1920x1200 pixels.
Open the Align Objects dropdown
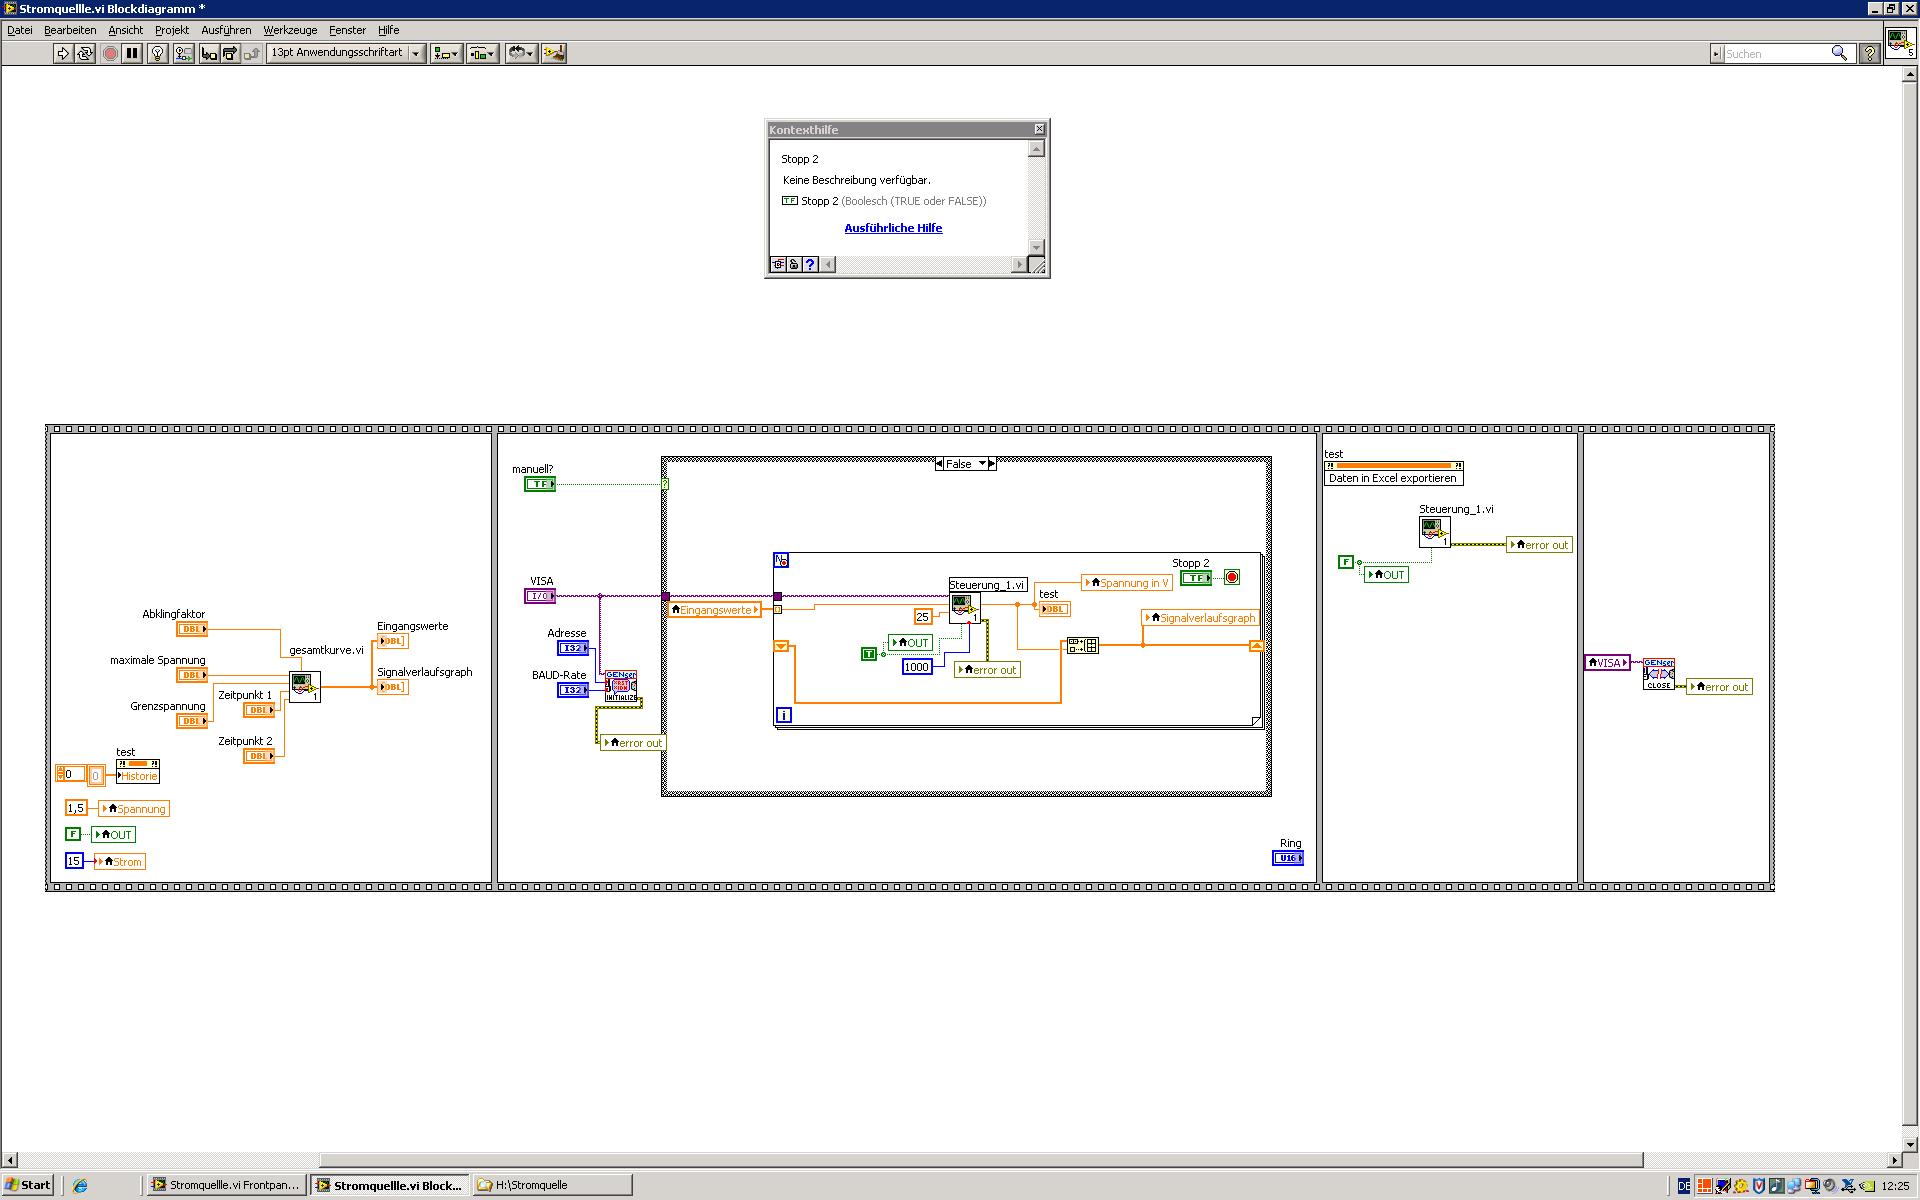click(x=446, y=53)
